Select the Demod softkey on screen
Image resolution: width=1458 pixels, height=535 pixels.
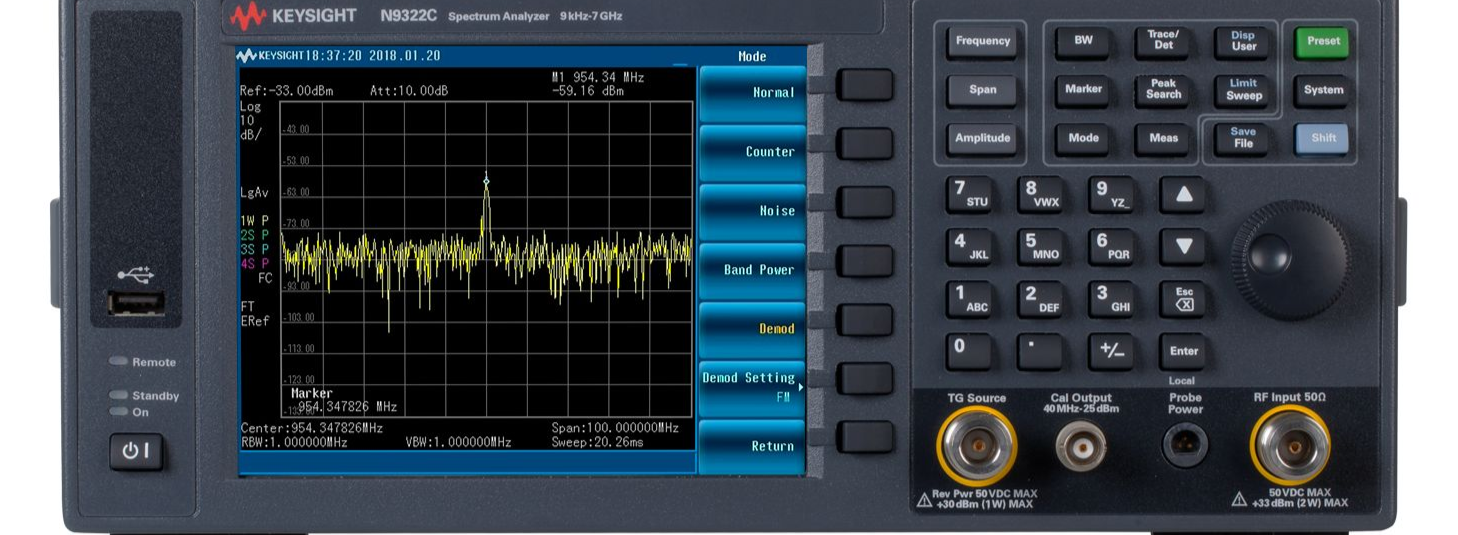coord(752,329)
